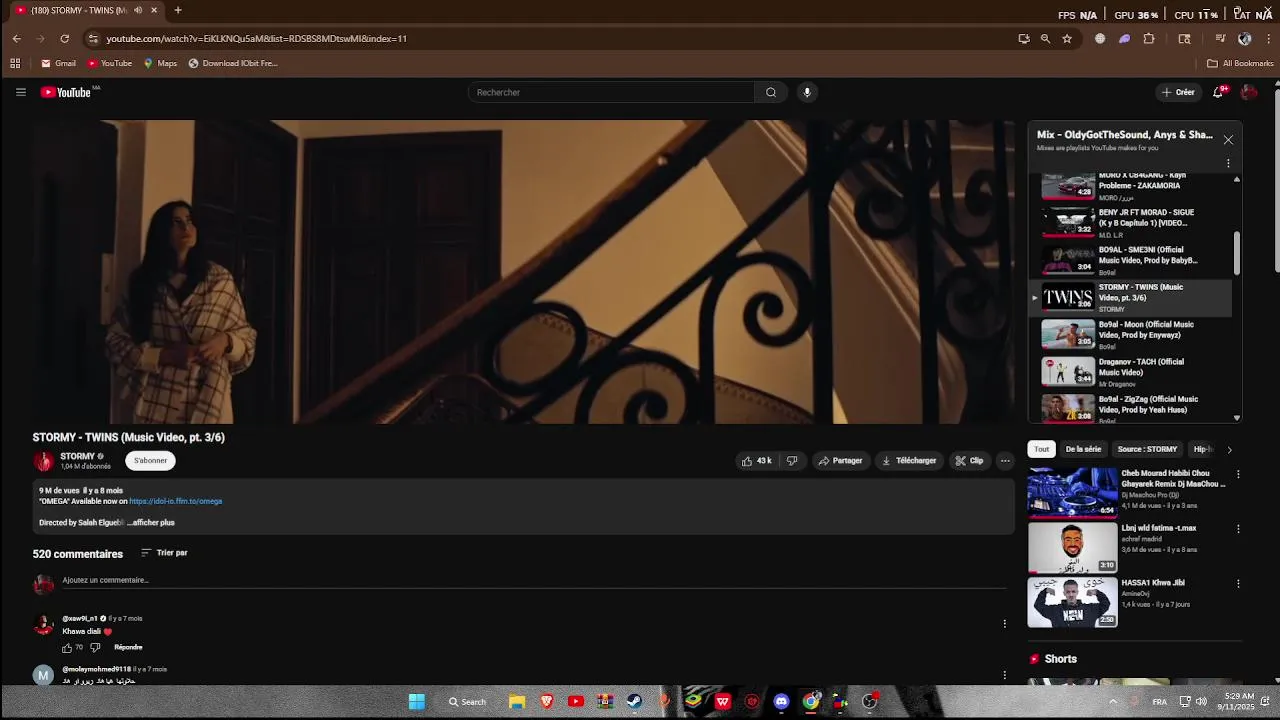This screenshot has height=720, width=1280.
Task: Select the Source : STORMY chip
Action: click(x=1147, y=450)
